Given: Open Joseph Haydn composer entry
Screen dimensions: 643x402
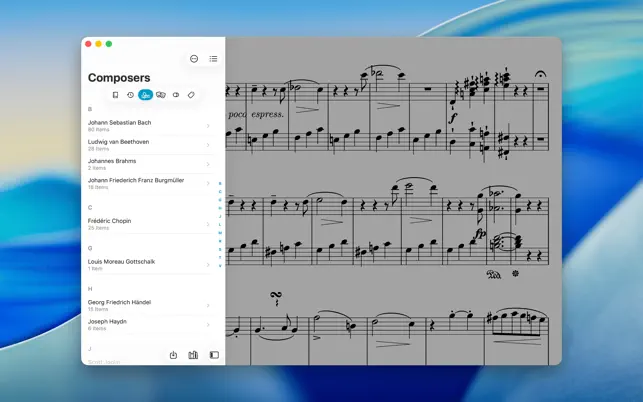Looking at the screenshot, I should [x=150, y=324].
